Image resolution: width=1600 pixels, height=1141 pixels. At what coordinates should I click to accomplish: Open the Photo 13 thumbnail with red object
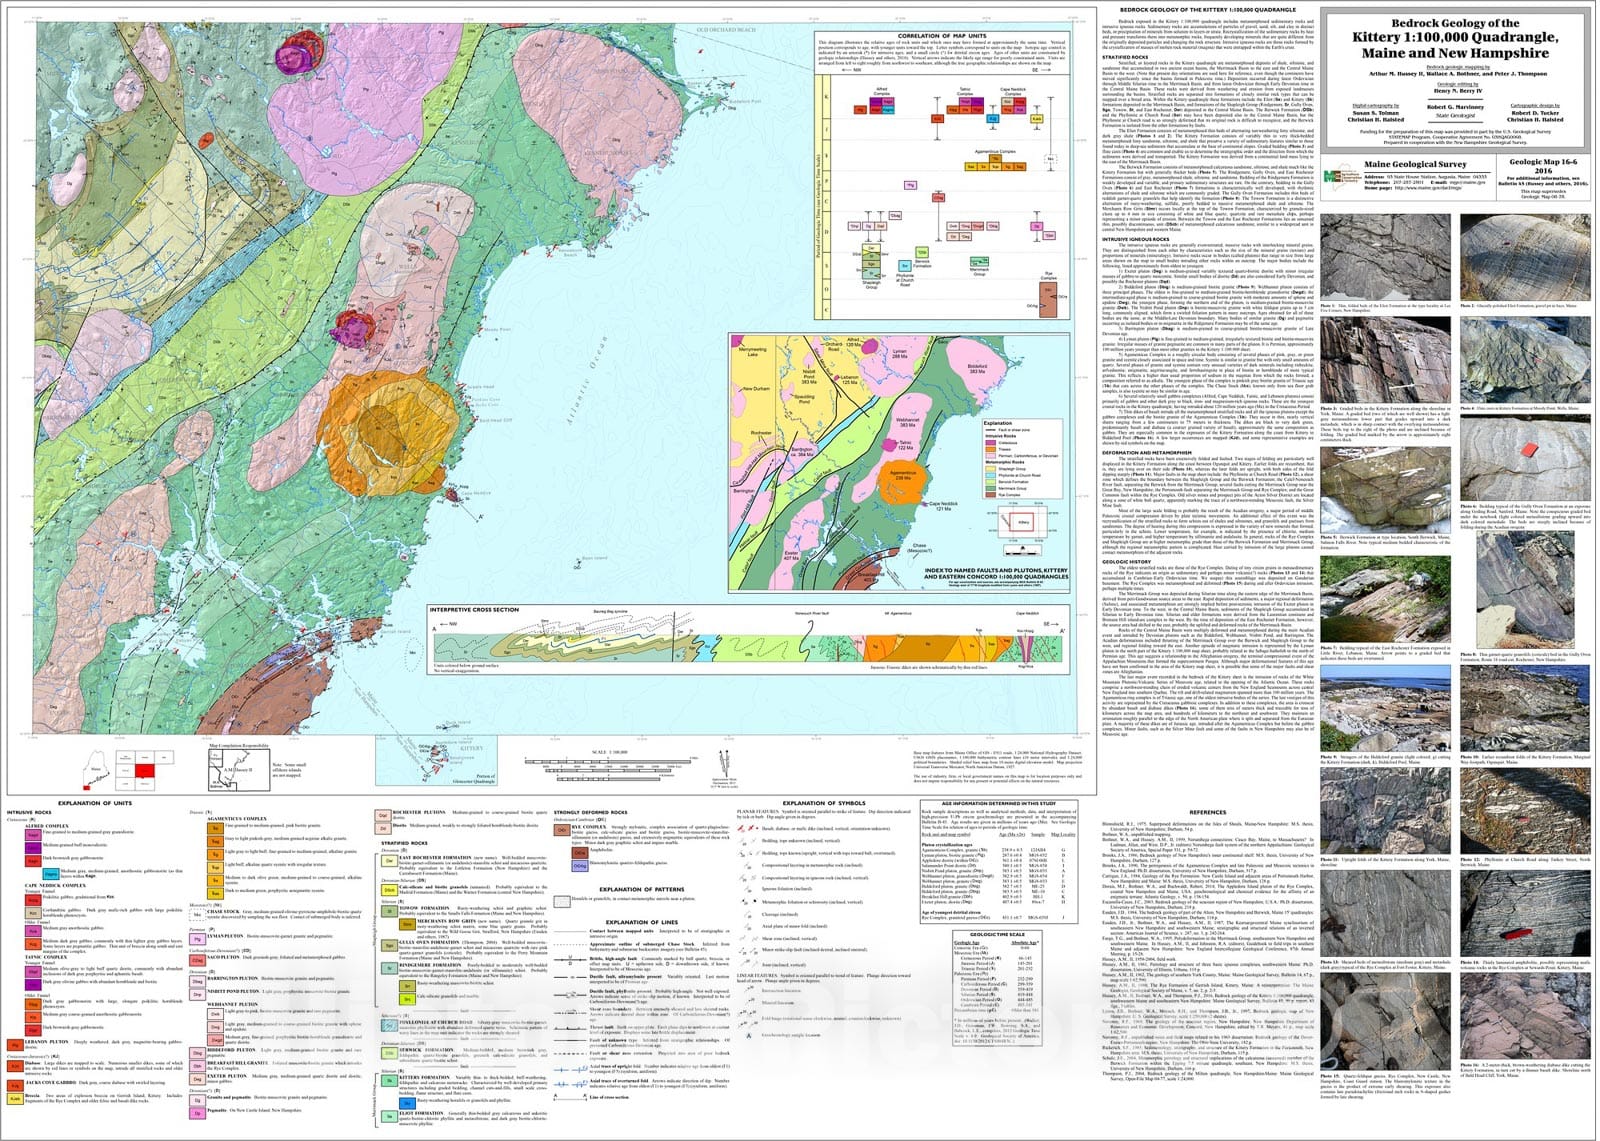pos(1385,913)
